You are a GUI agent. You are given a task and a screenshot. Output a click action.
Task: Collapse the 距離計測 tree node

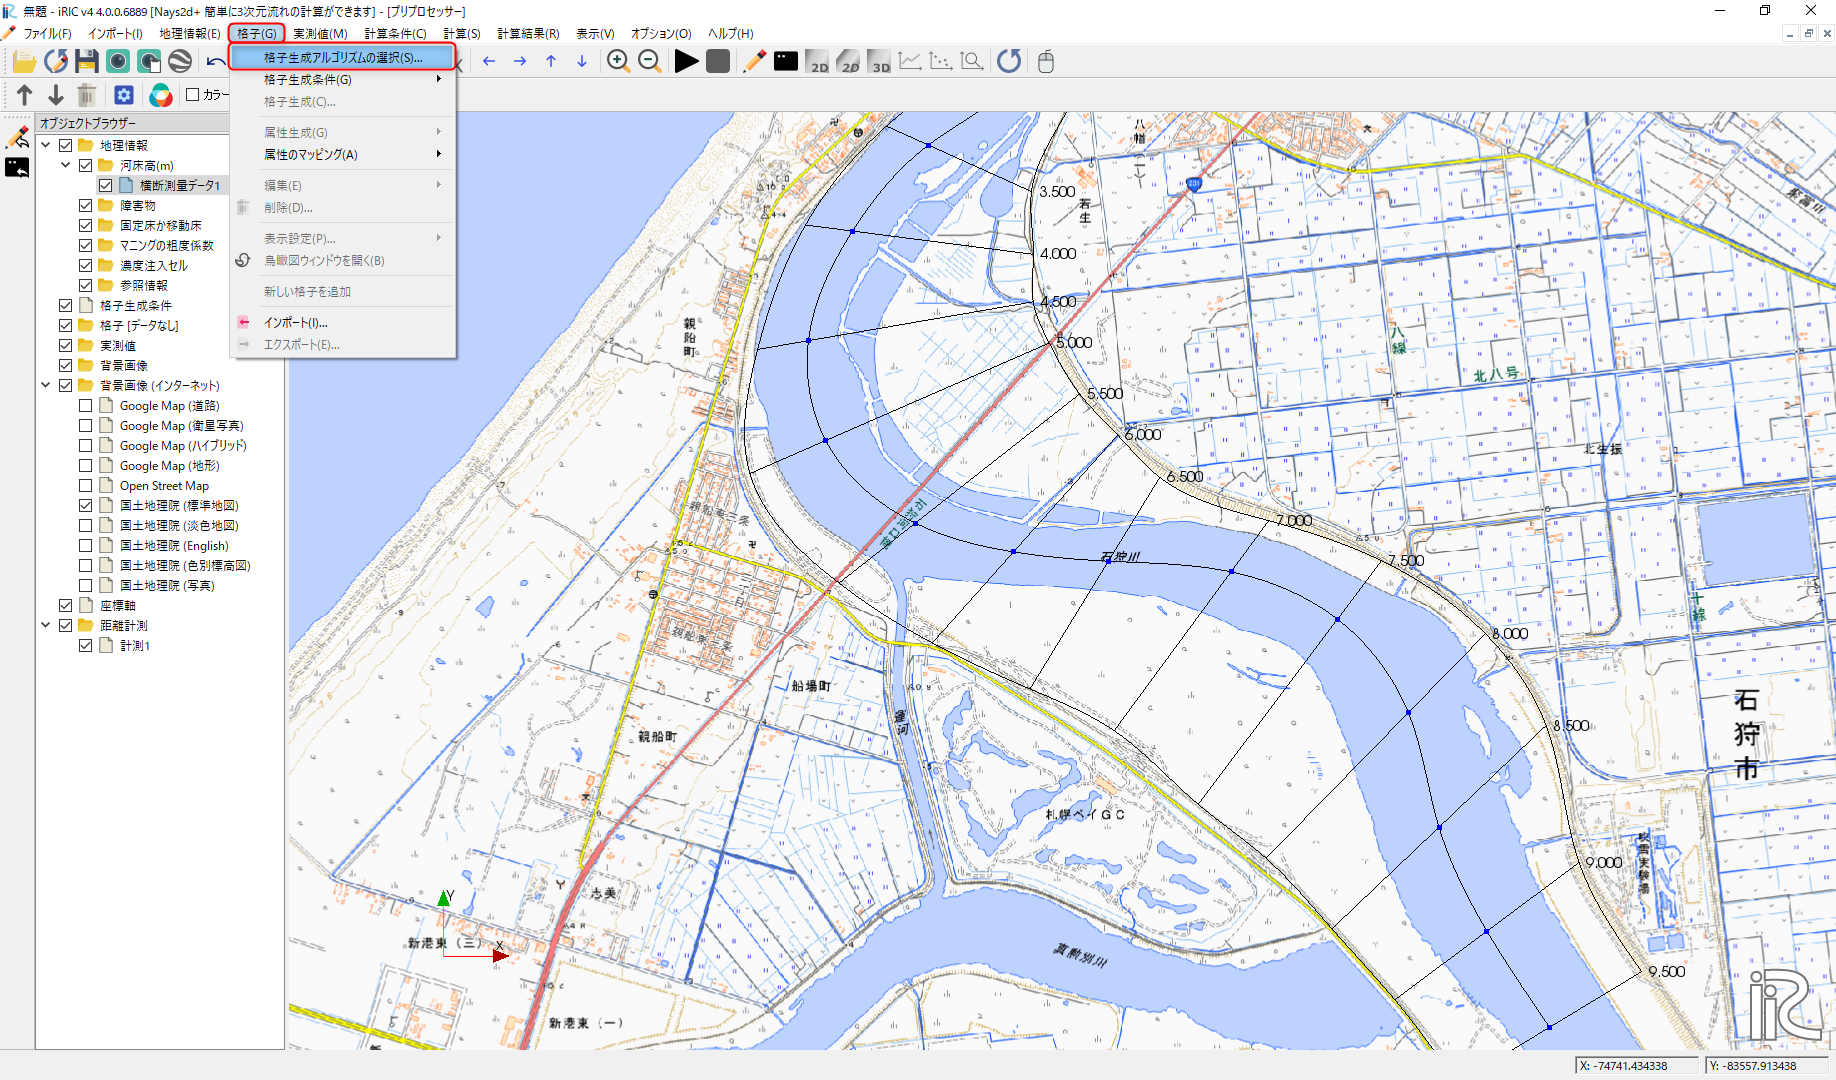tap(46, 625)
